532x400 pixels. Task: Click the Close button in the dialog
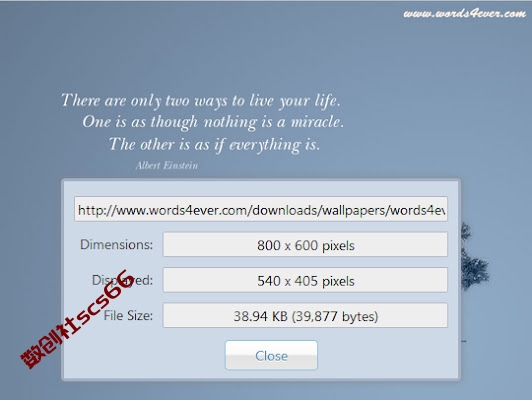click(x=271, y=355)
